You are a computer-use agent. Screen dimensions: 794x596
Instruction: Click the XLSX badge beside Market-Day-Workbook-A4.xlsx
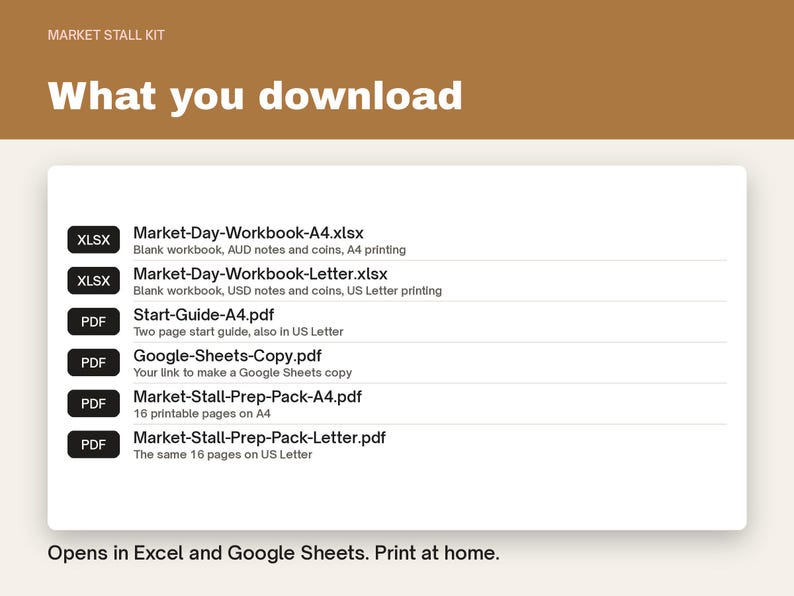pos(94,240)
